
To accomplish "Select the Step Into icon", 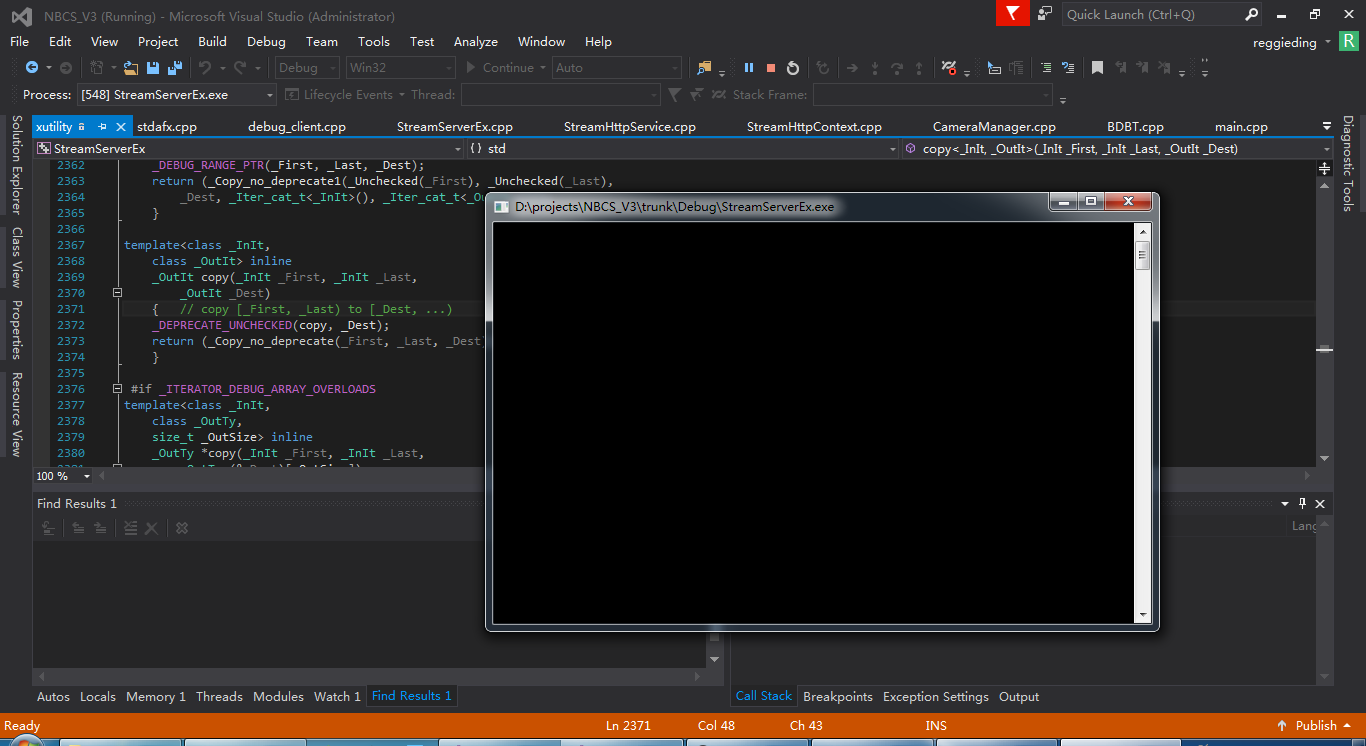I will (x=875, y=68).
